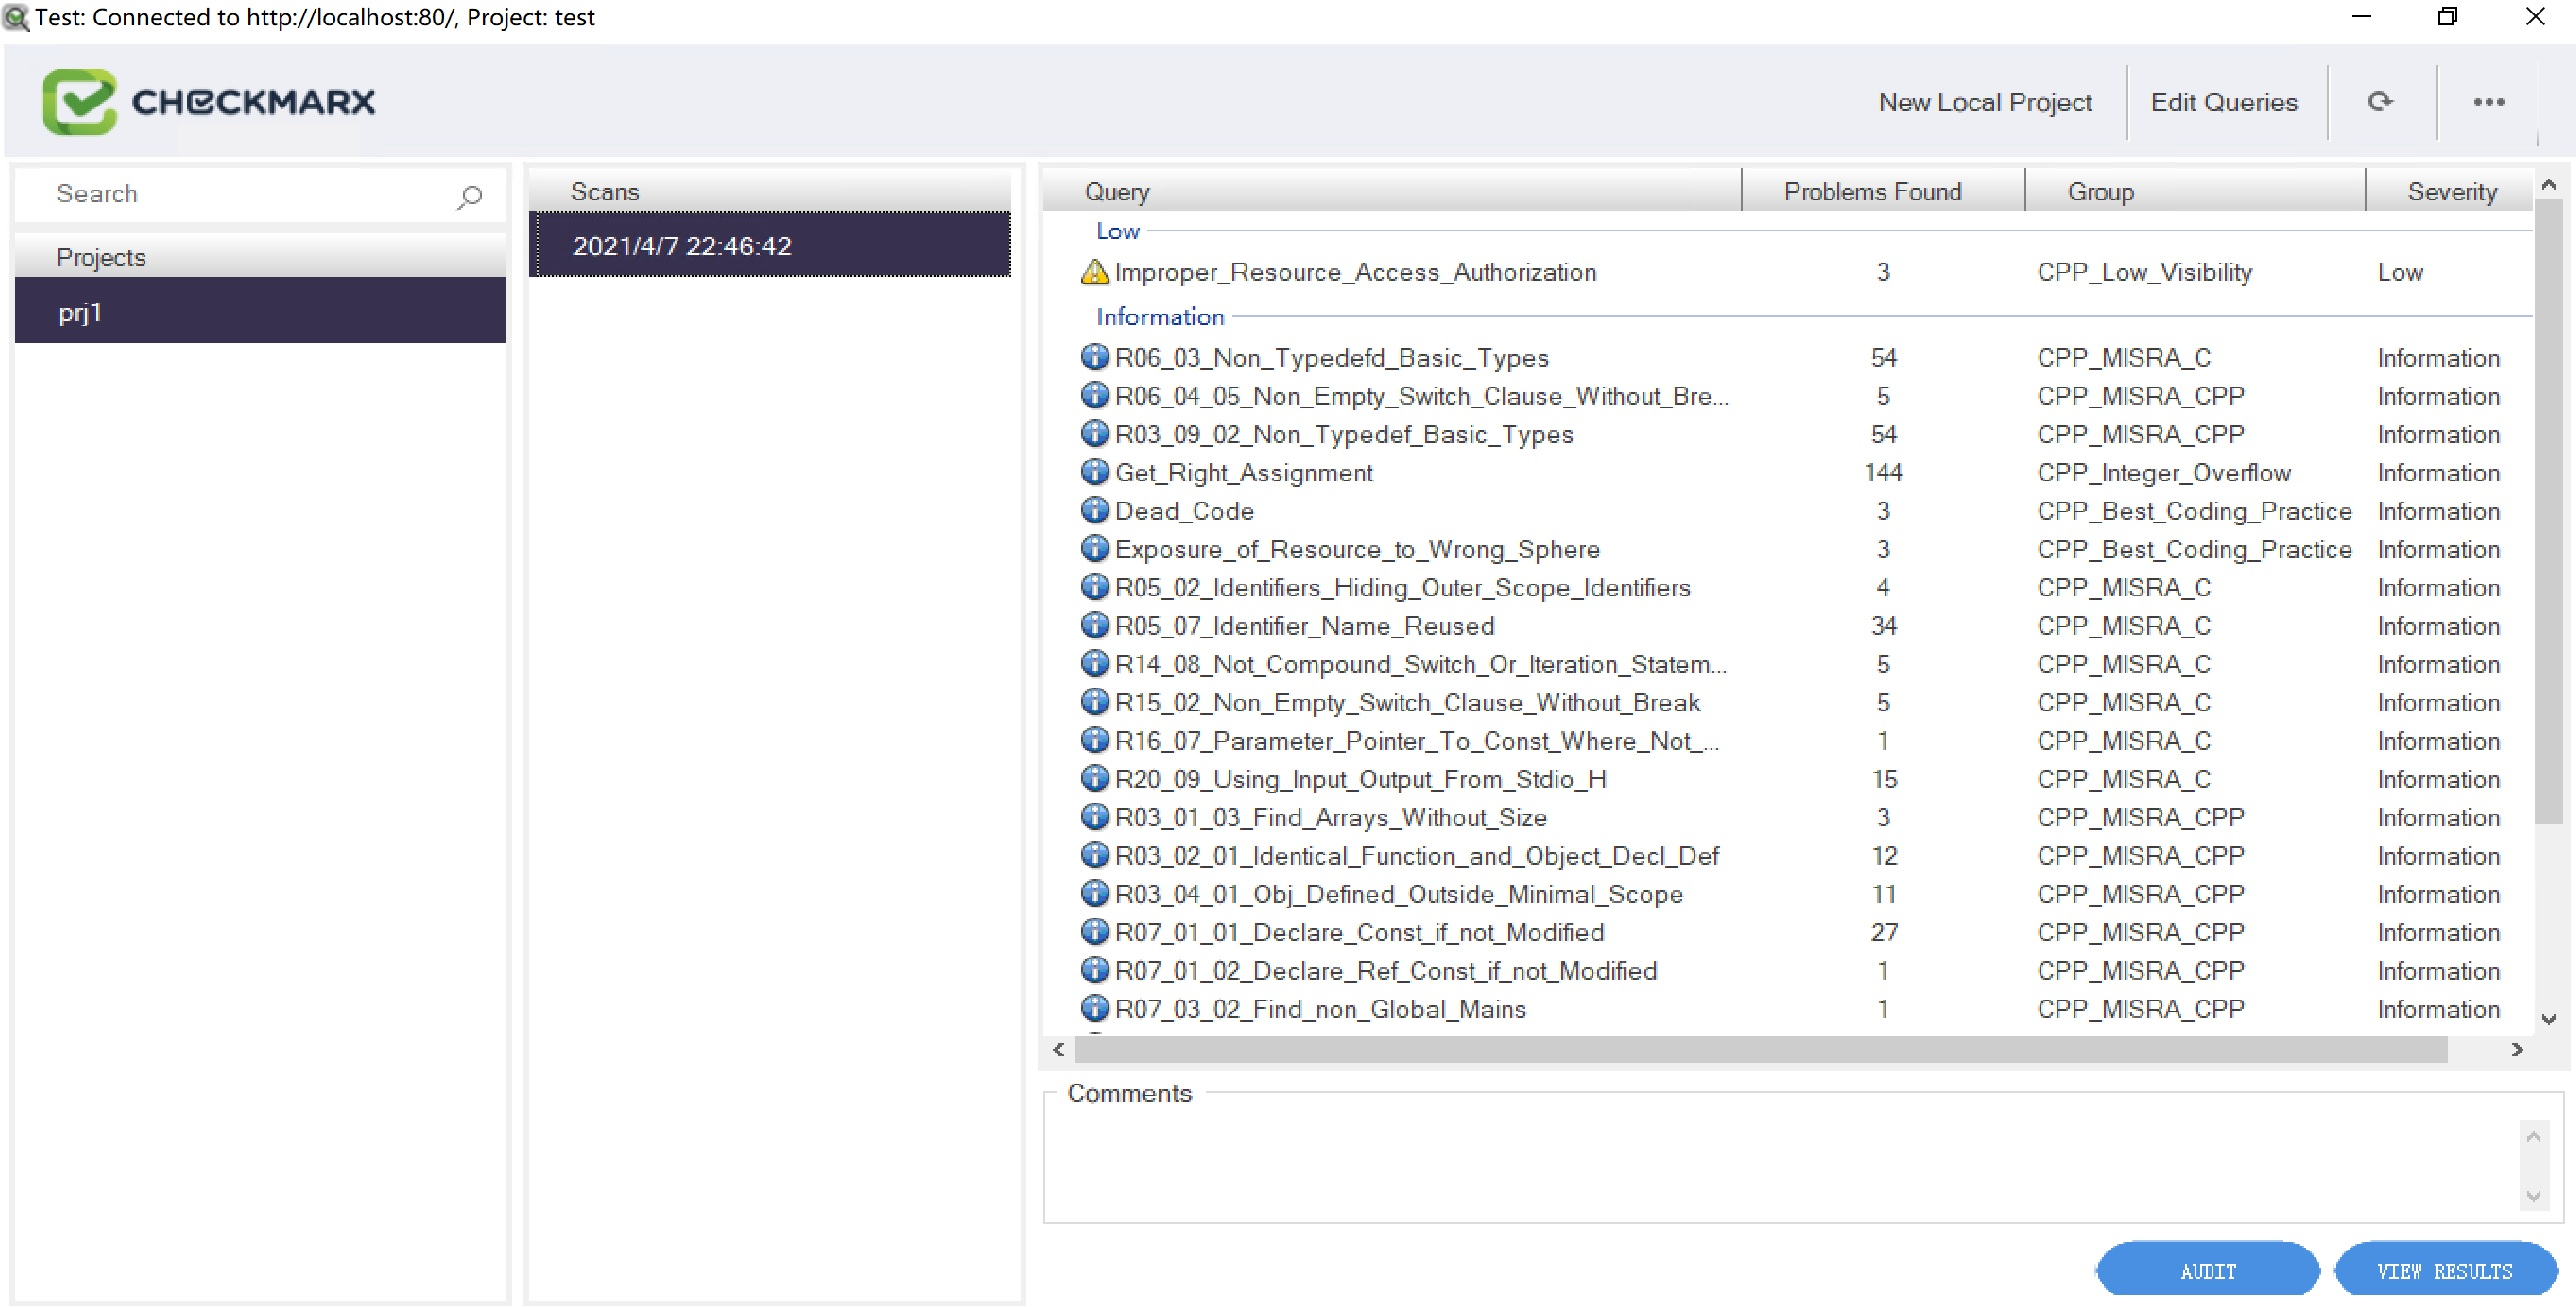This screenshot has height=1307, width=2576.
Task: Click the refresh icon in the top toolbar
Action: click(x=2381, y=101)
